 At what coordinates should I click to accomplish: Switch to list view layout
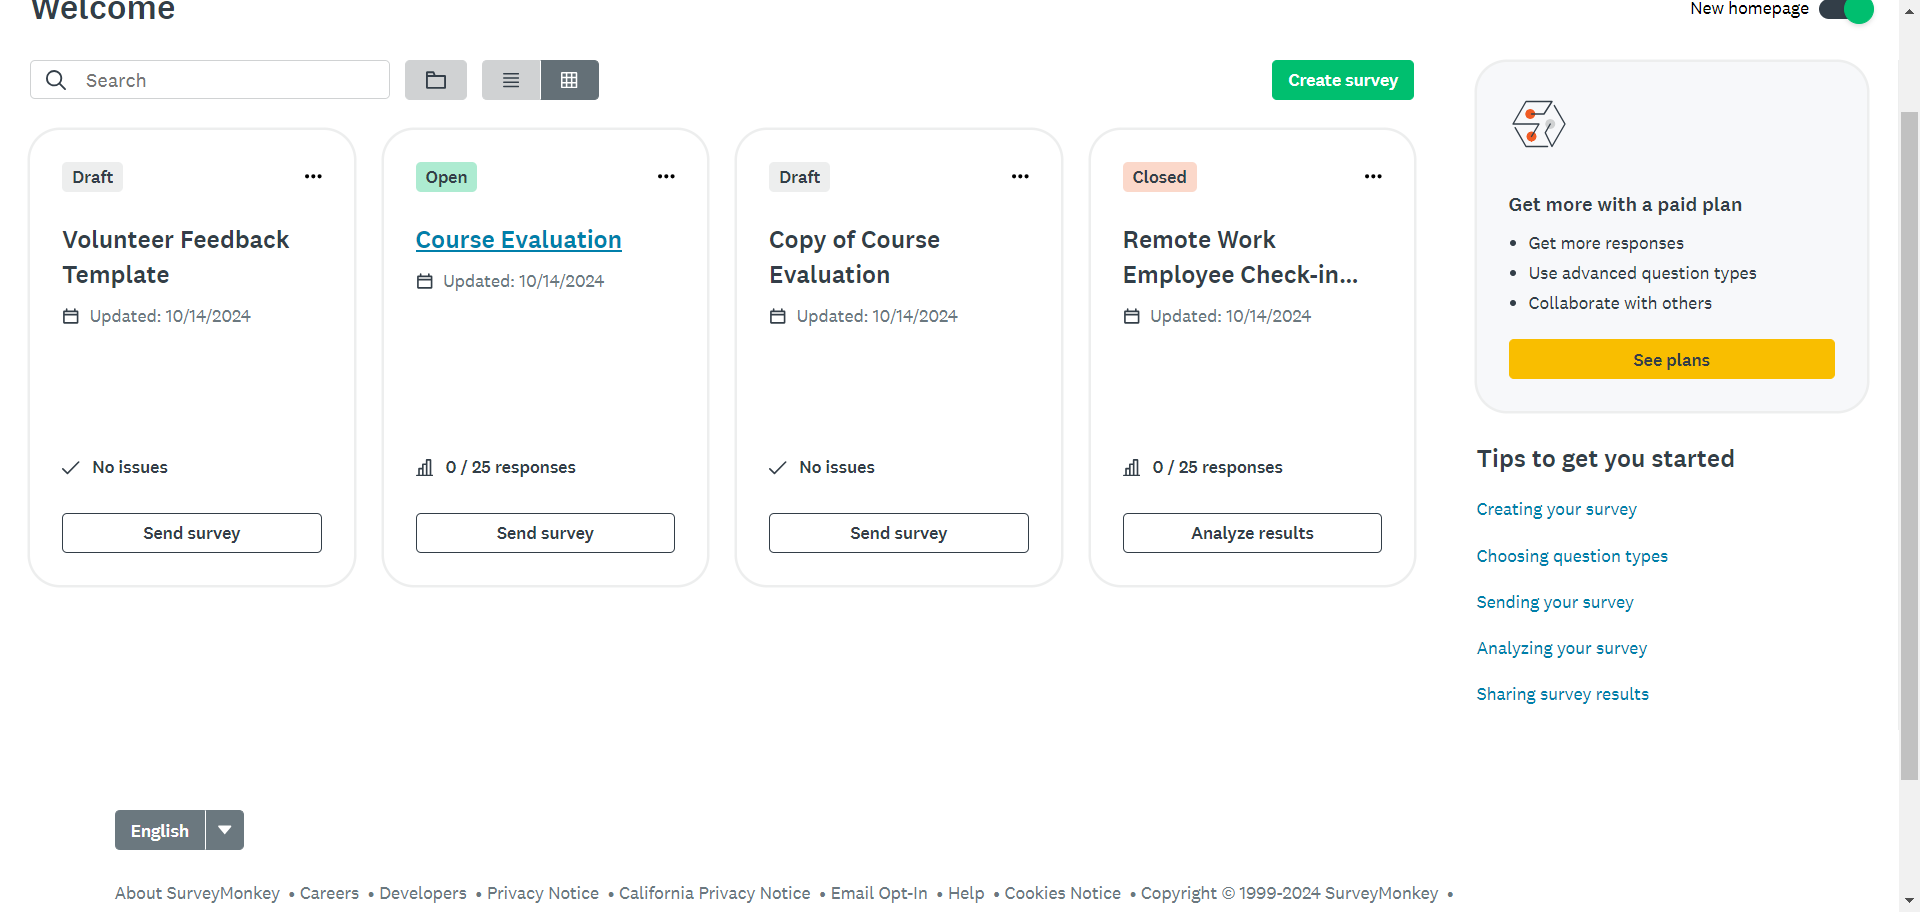pos(511,80)
